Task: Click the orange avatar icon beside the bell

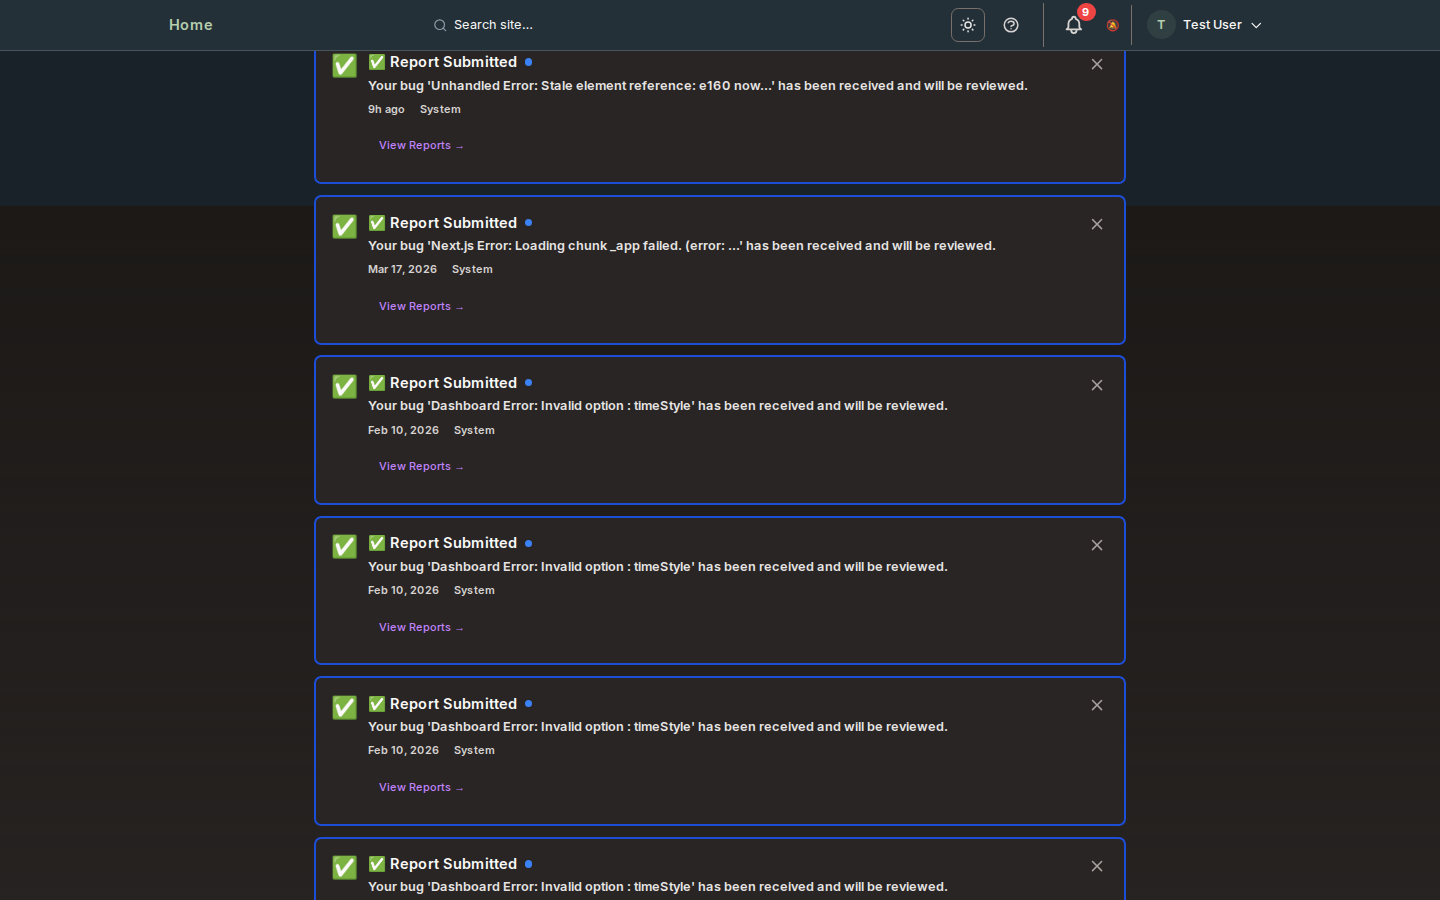Action: coord(1112,26)
